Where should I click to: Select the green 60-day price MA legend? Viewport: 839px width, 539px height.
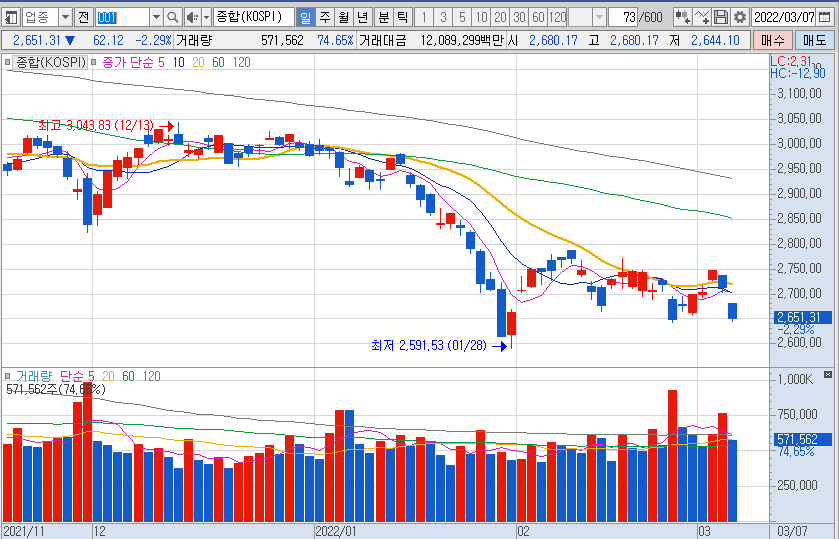coord(218,62)
